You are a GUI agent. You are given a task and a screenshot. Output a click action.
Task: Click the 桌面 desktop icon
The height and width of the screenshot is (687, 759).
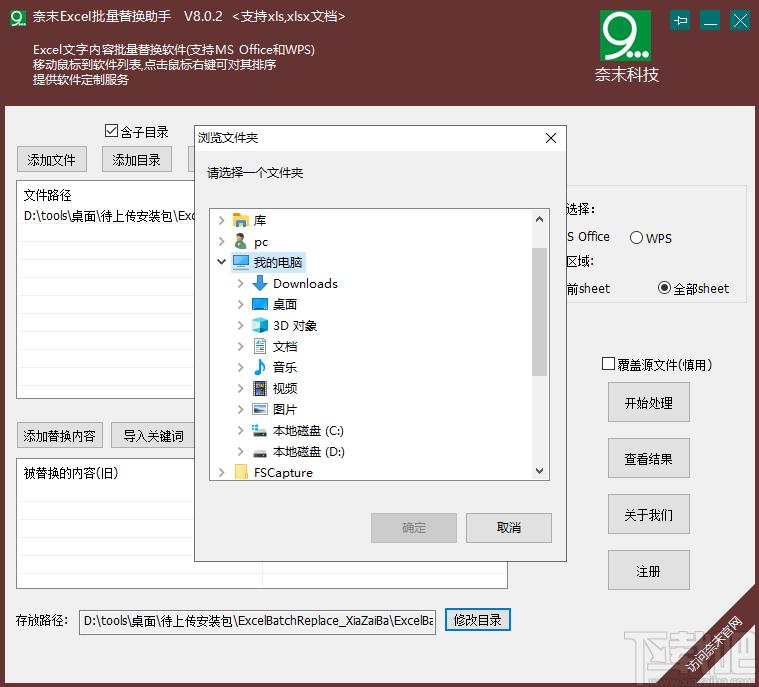260,304
